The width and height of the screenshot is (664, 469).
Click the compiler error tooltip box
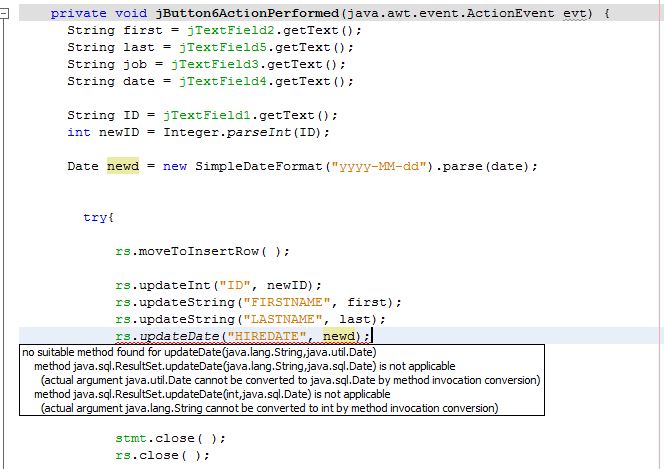282,380
